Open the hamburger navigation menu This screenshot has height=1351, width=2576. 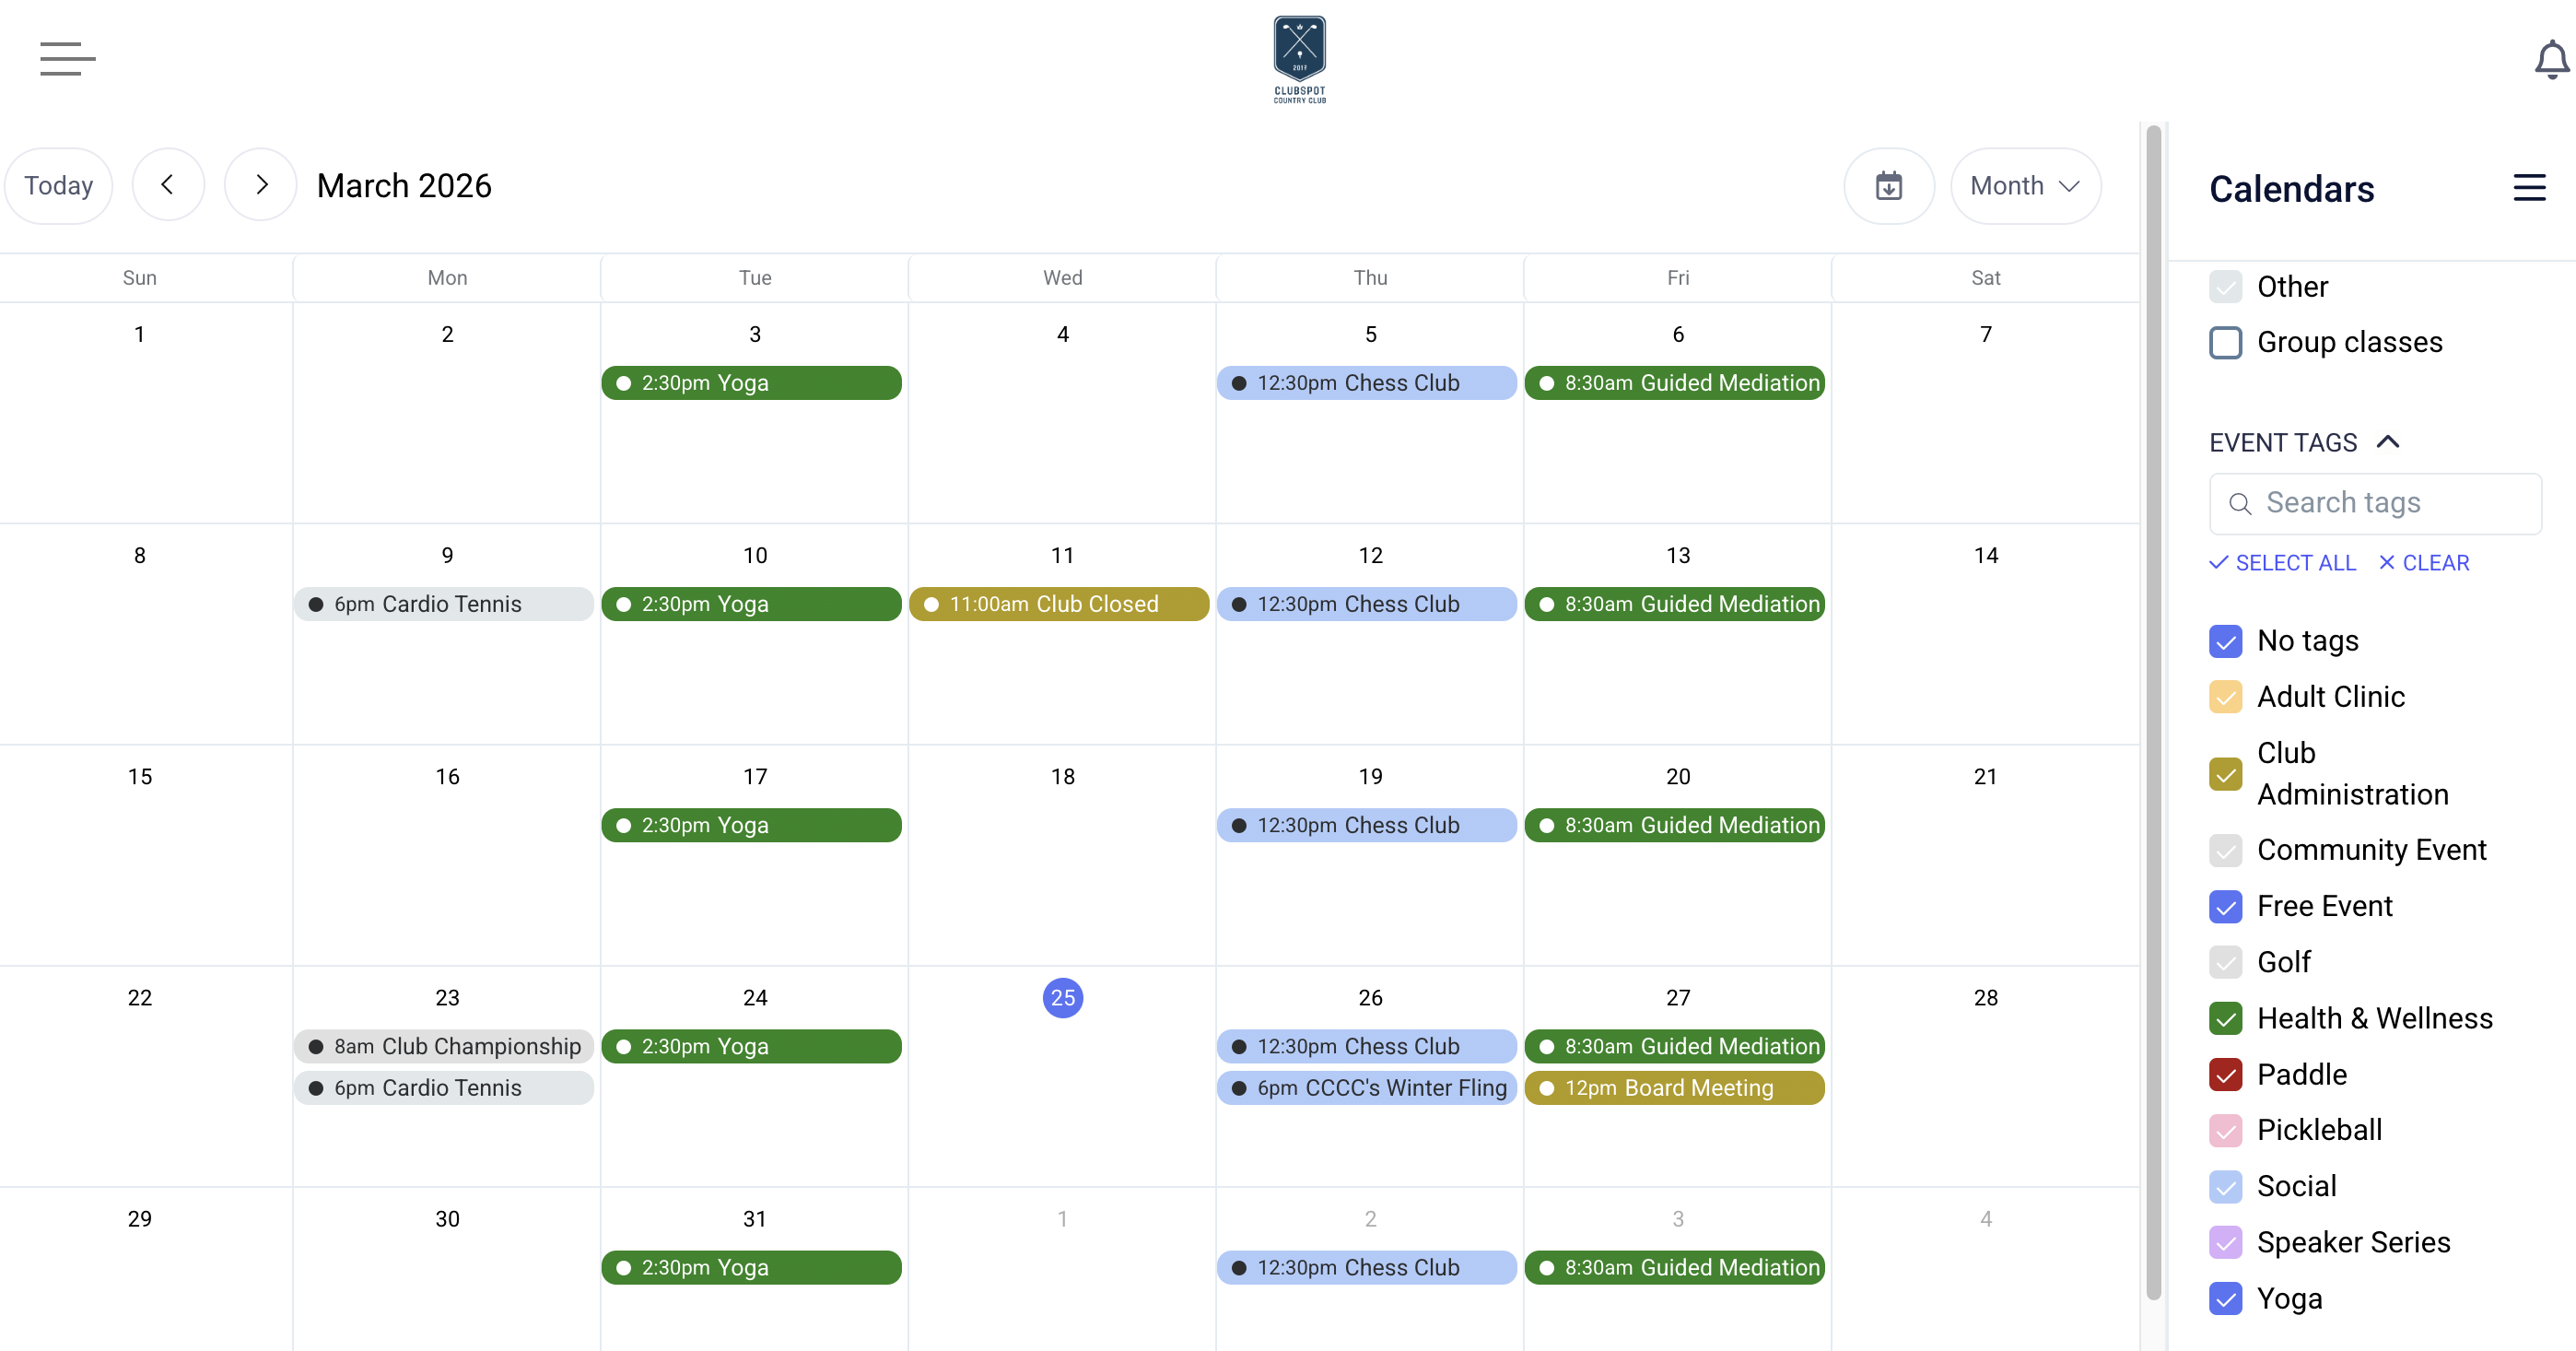(67, 59)
